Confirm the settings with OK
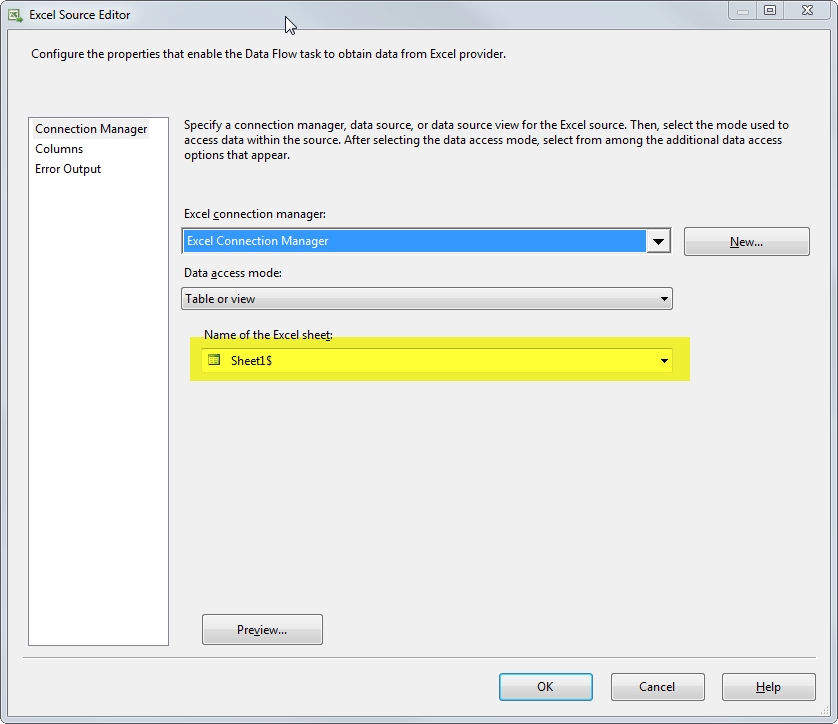The width and height of the screenshot is (838, 724). click(545, 687)
